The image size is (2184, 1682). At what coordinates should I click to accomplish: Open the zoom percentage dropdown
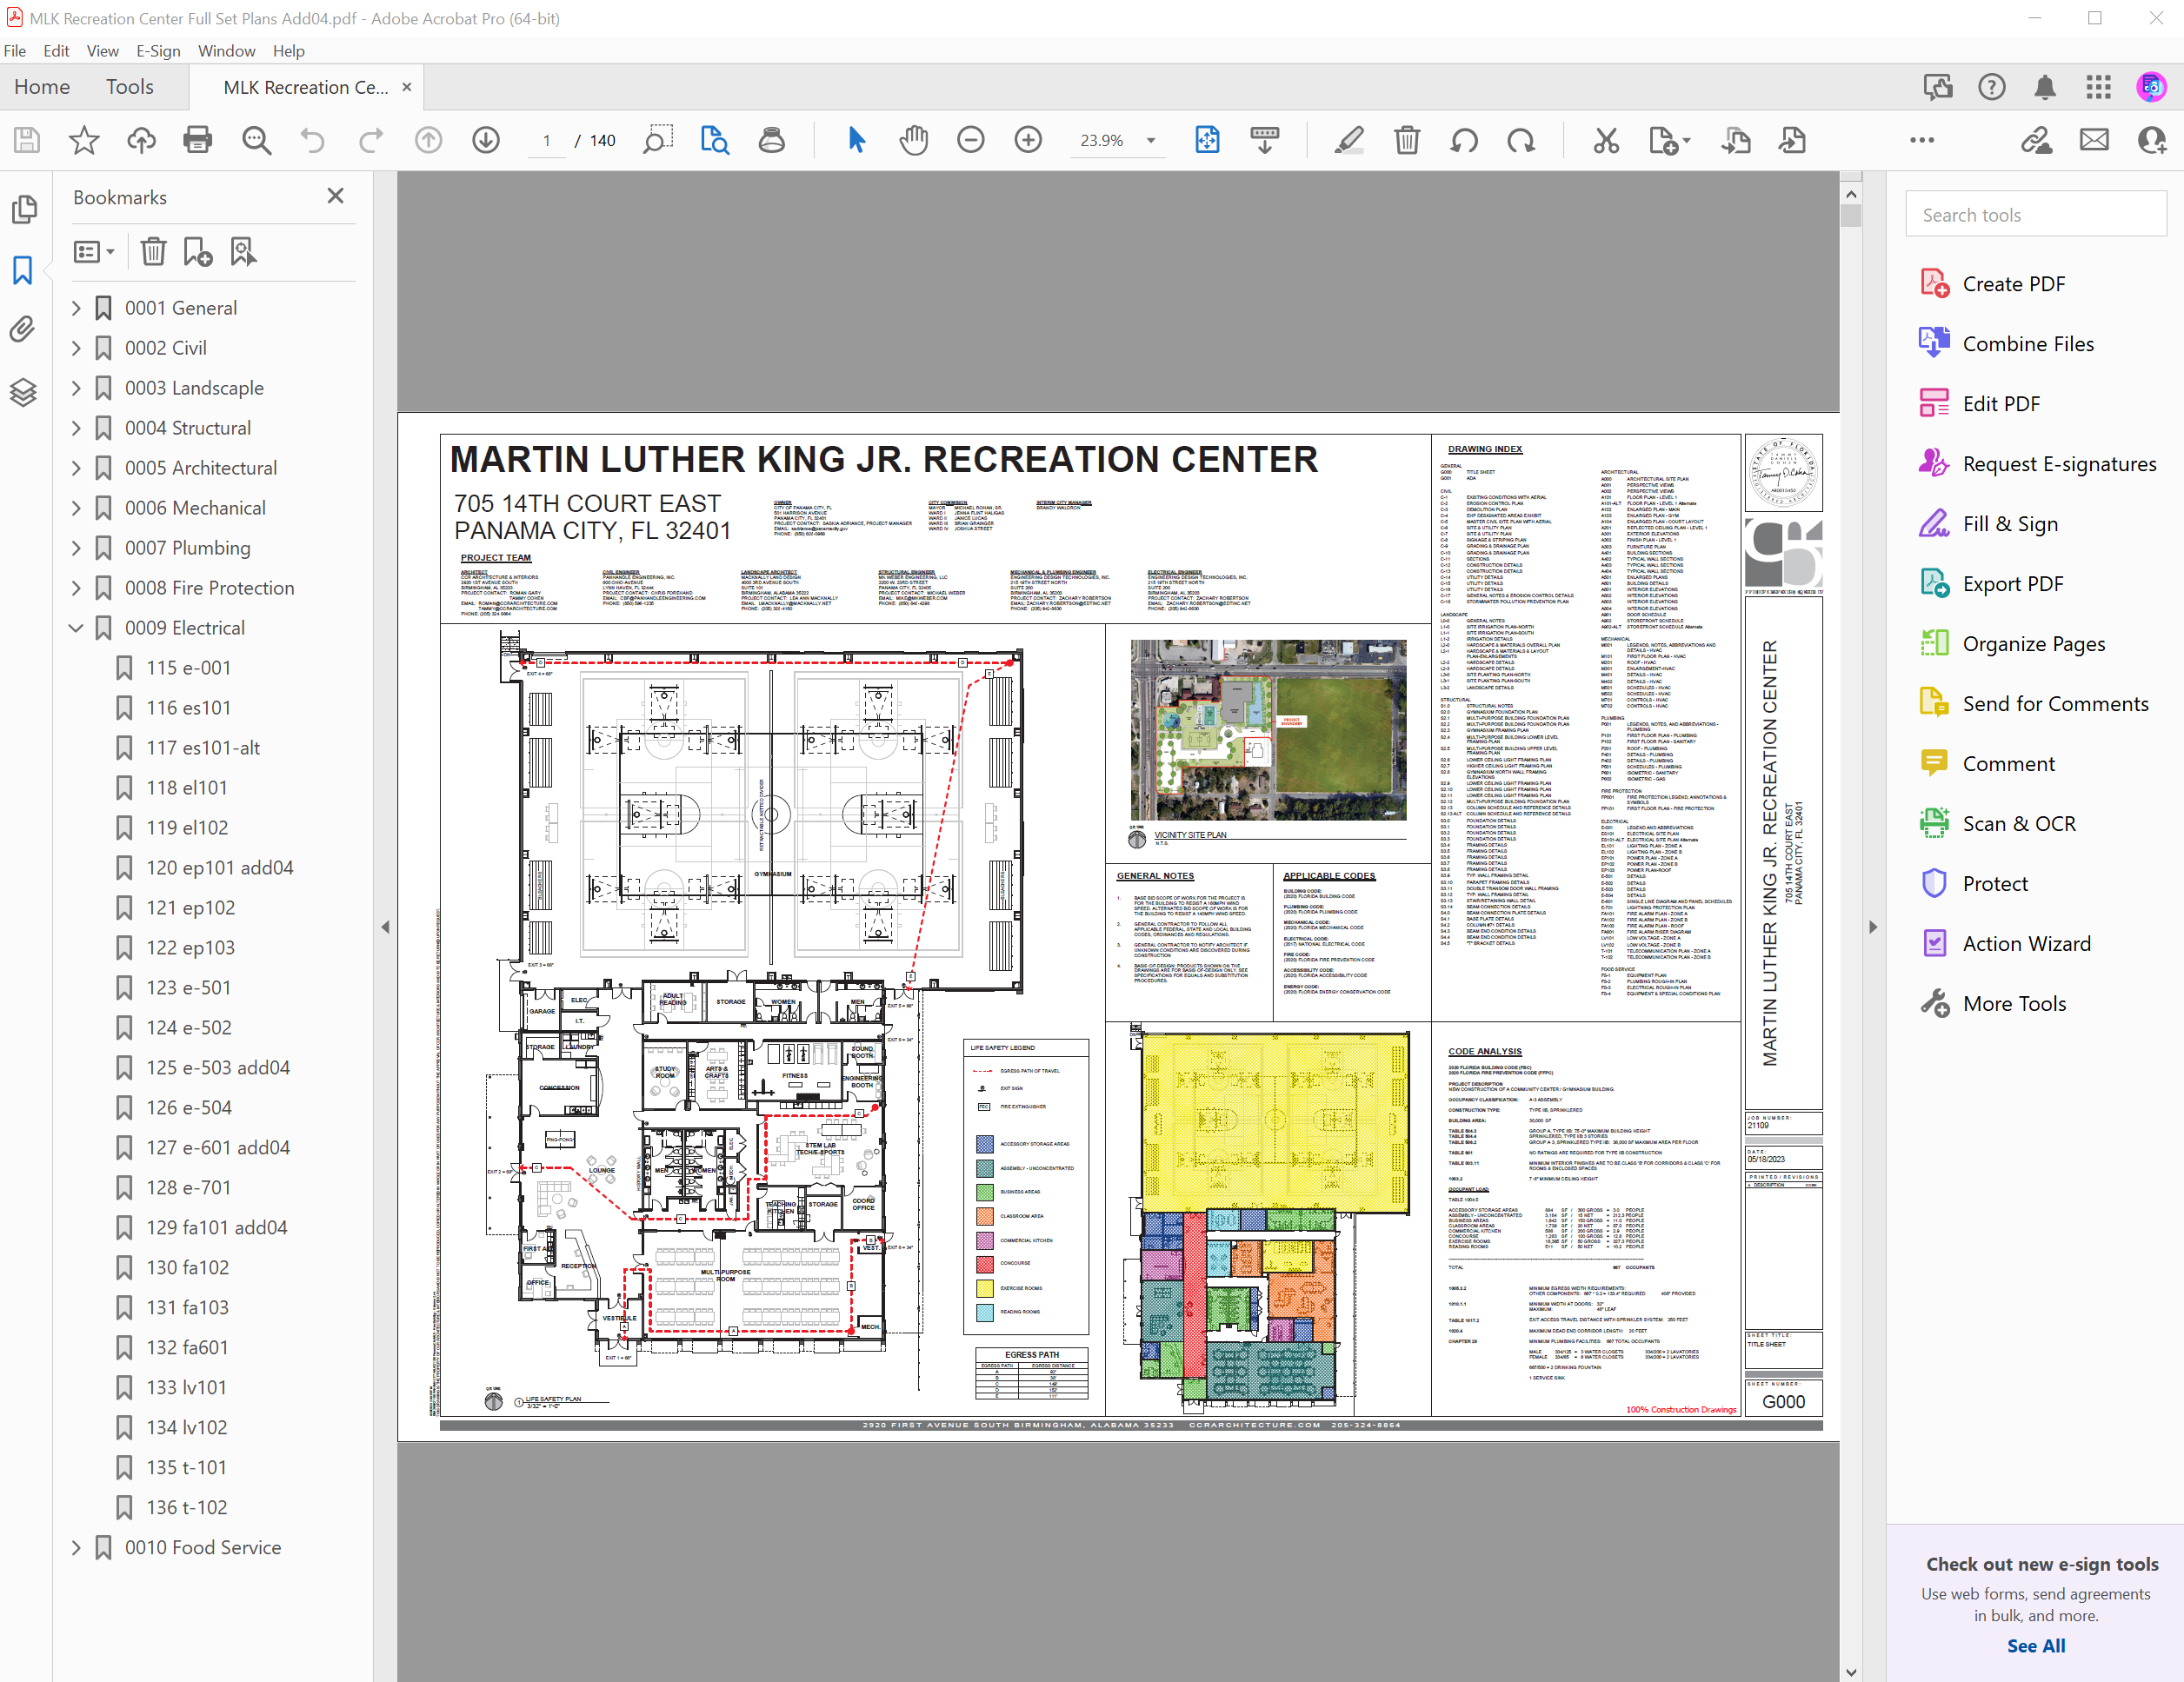pos(1151,141)
